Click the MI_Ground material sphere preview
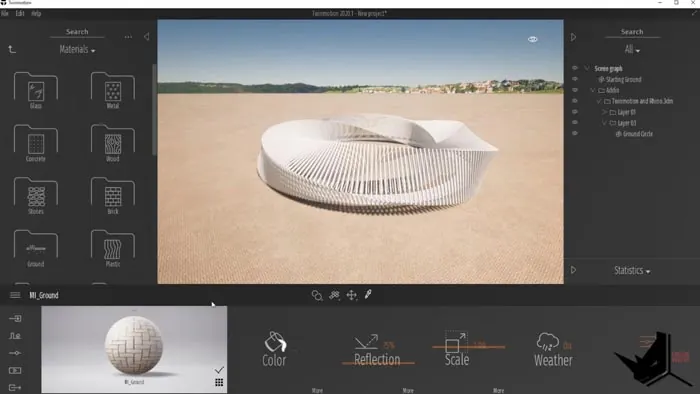The image size is (700, 394). pos(134,345)
